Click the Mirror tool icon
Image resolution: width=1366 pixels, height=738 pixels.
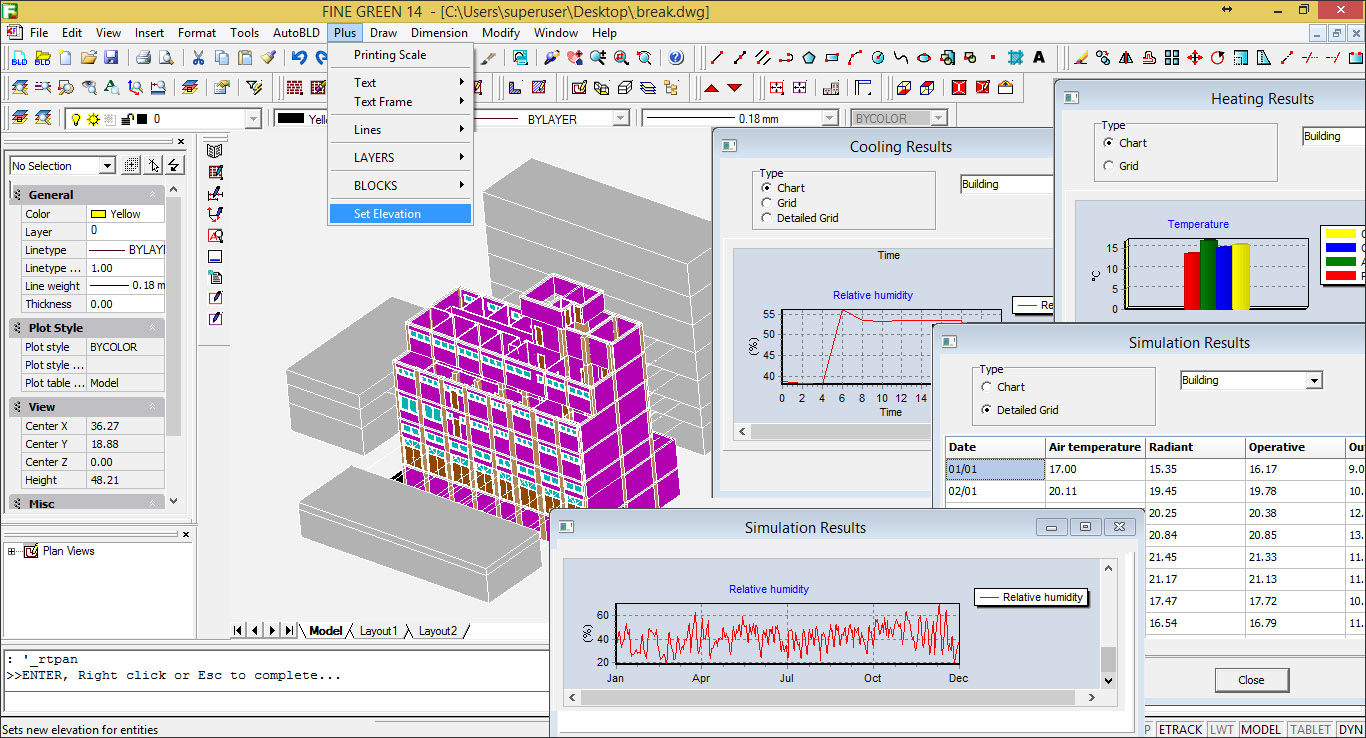coord(1125,57)
